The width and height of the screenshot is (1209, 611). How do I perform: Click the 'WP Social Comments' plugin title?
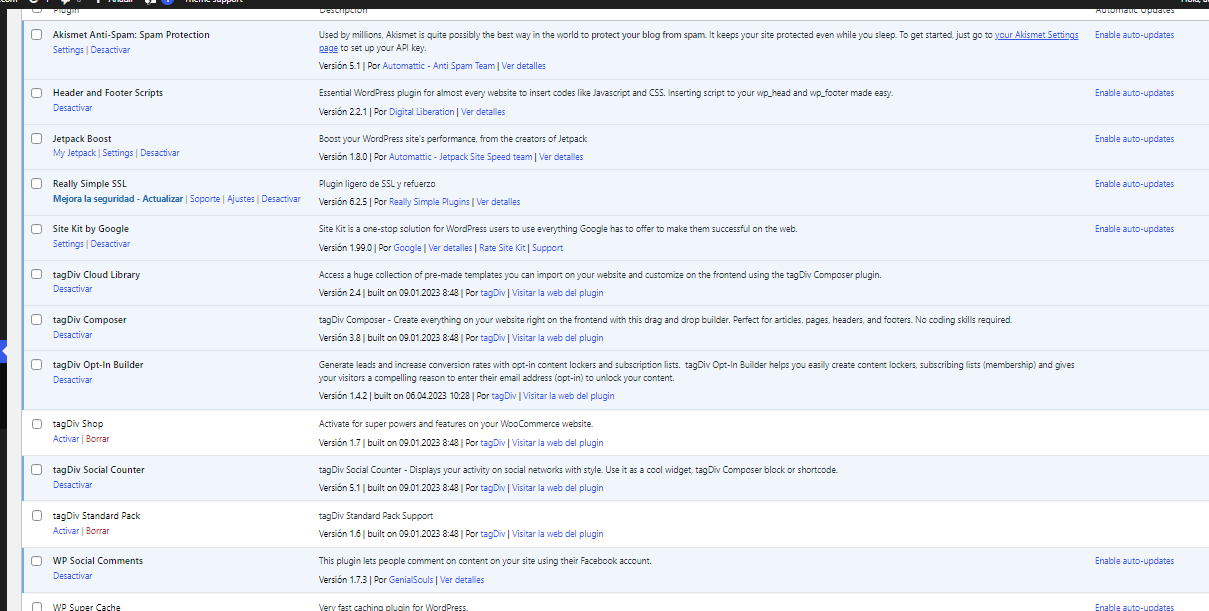pos(98,561)
